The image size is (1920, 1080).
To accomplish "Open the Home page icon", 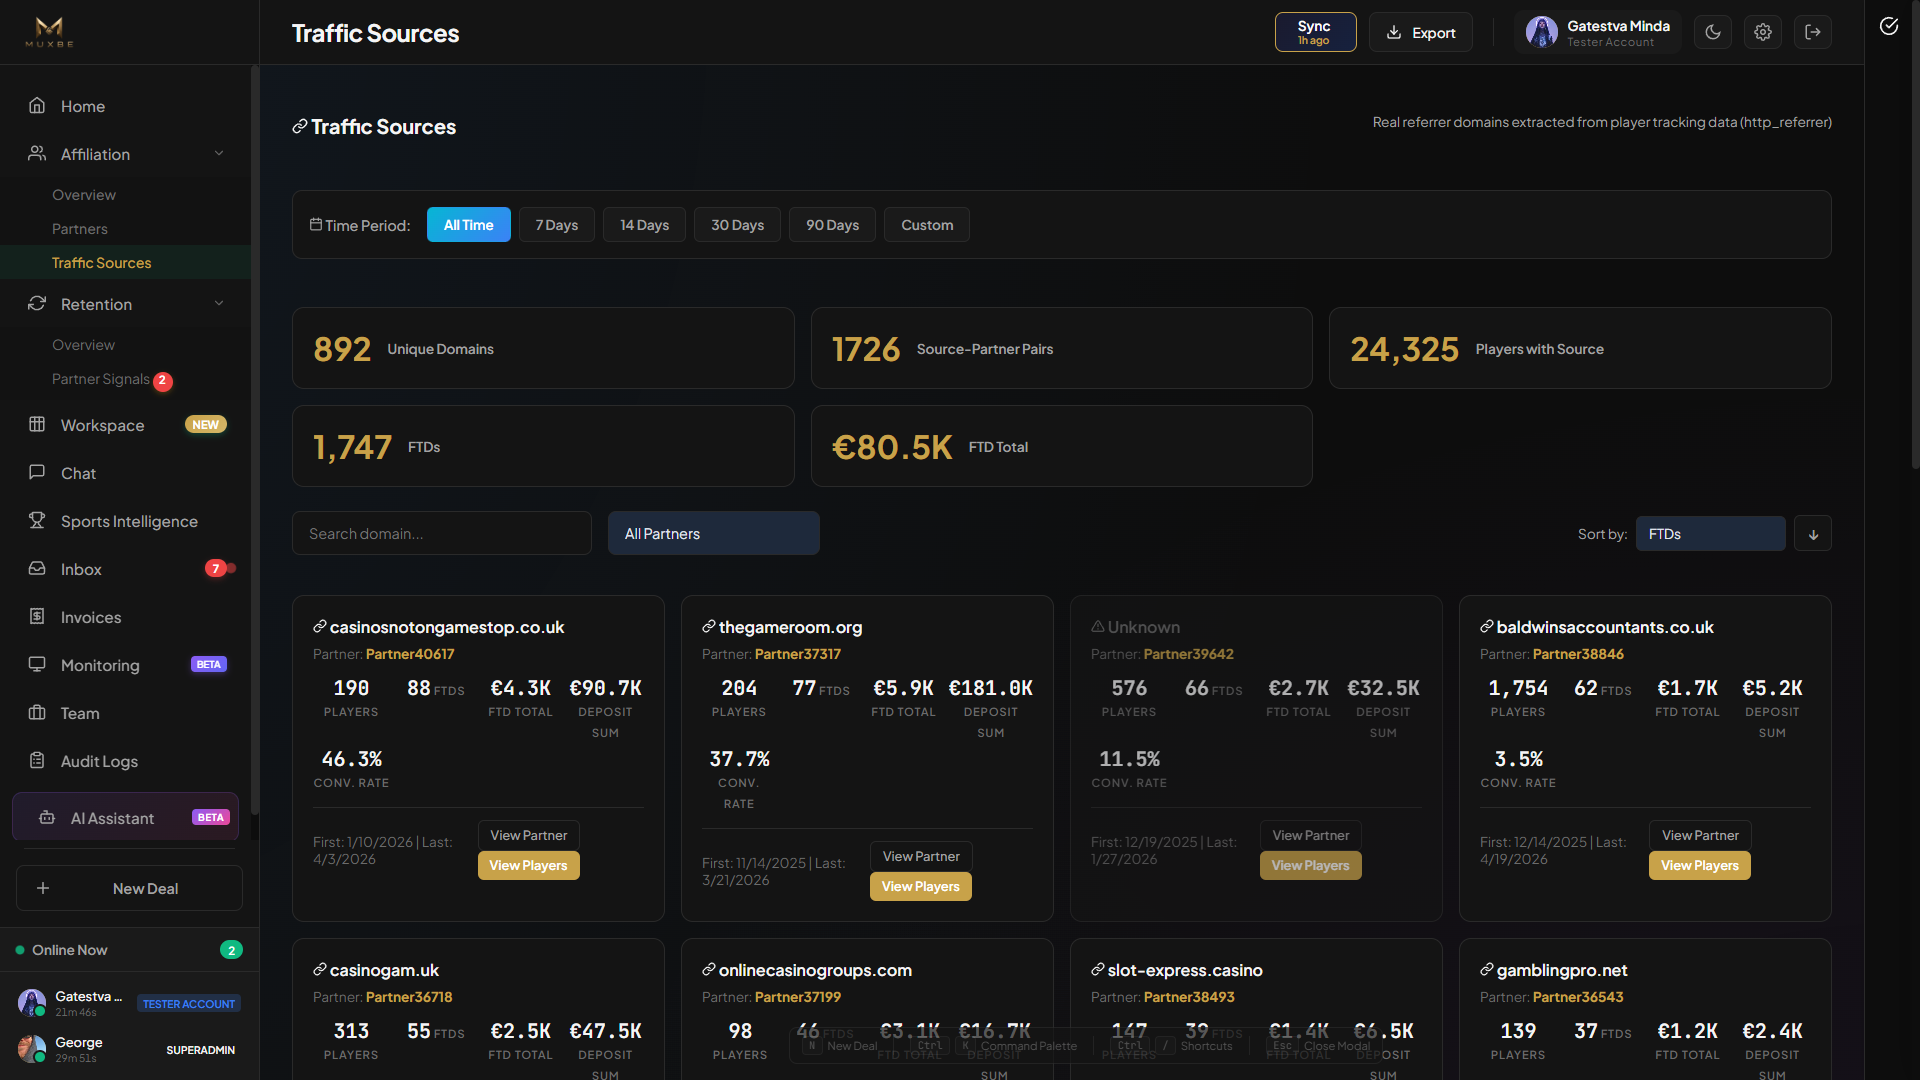I will pyautogui.click(x=37, y=106).
